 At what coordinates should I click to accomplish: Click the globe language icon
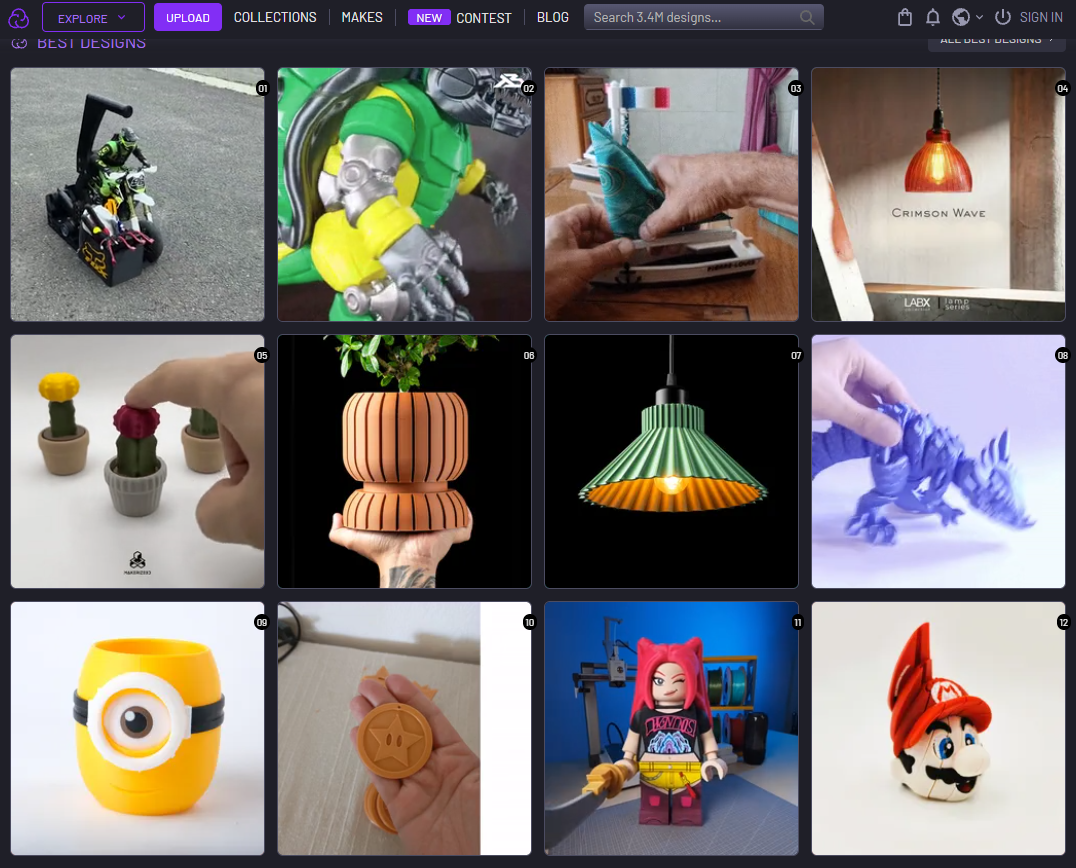(961, 17)
